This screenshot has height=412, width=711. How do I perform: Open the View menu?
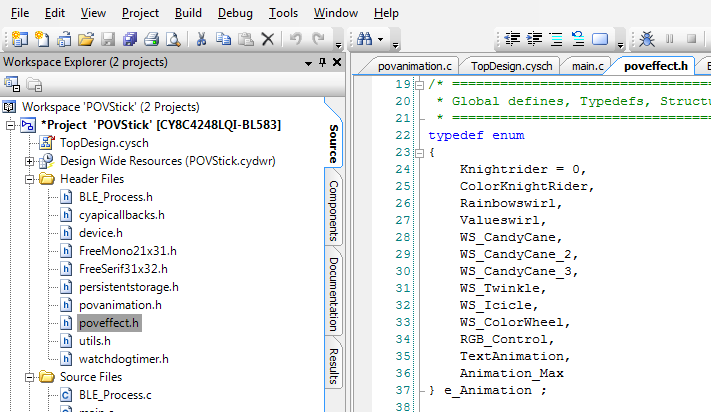tap(93, 13)
